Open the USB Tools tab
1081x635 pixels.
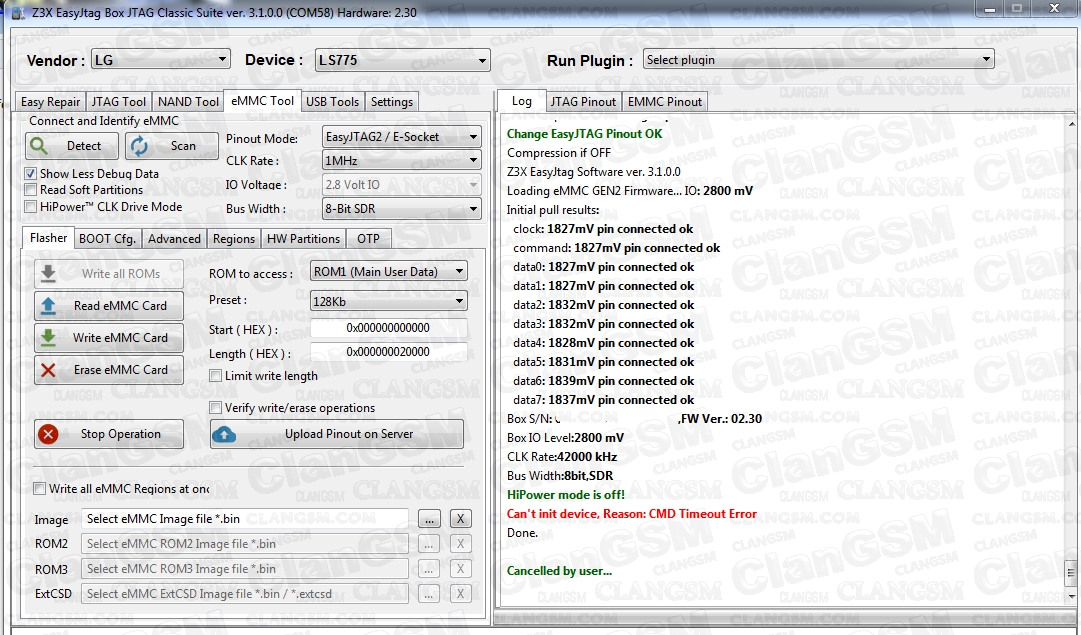[x=332, y=101]
